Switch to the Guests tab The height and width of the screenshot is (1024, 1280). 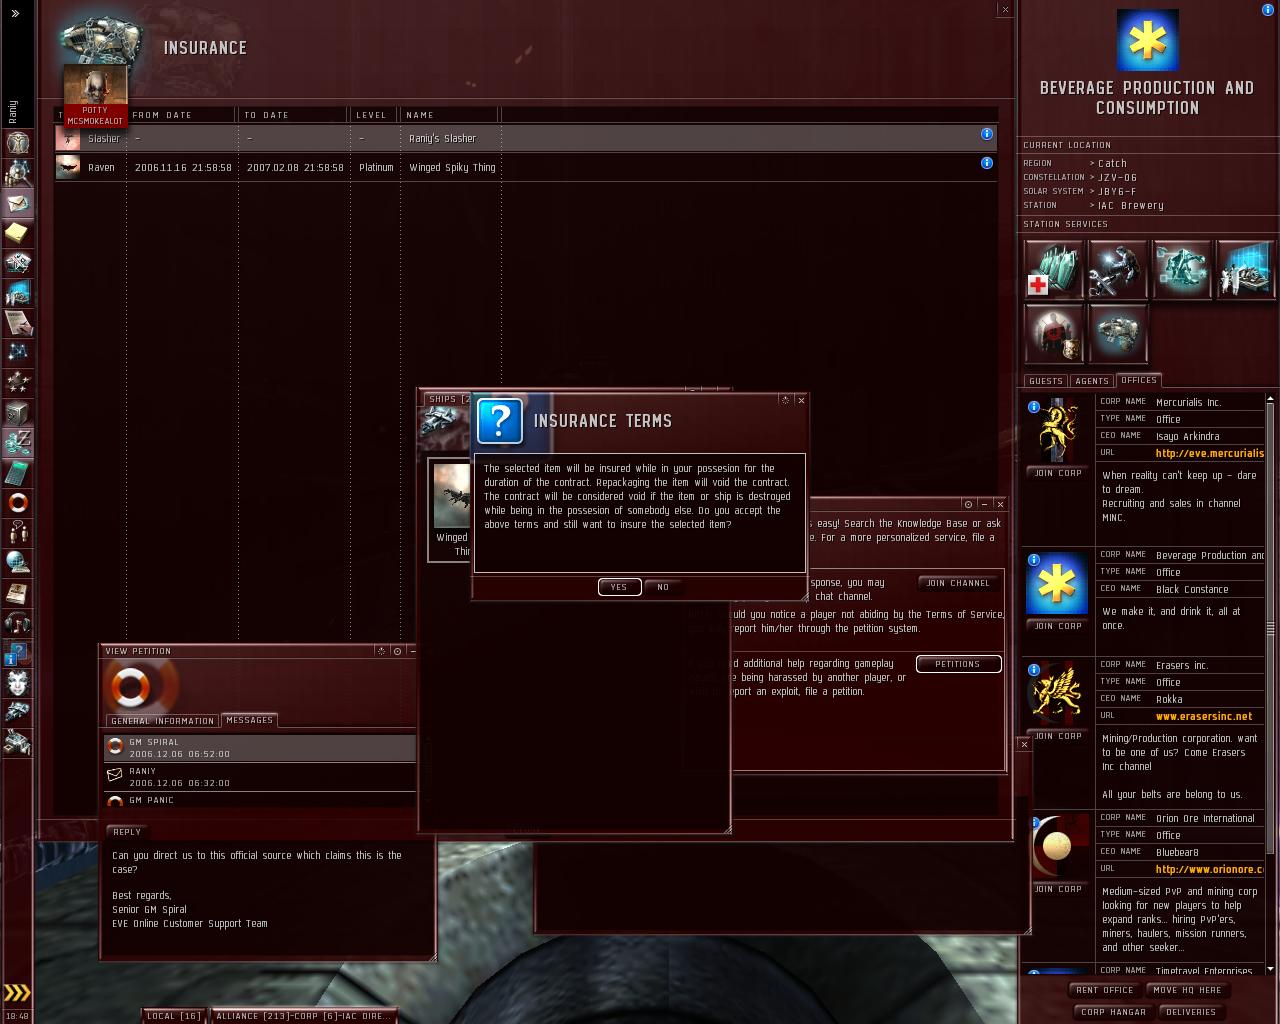(1046, 381)
